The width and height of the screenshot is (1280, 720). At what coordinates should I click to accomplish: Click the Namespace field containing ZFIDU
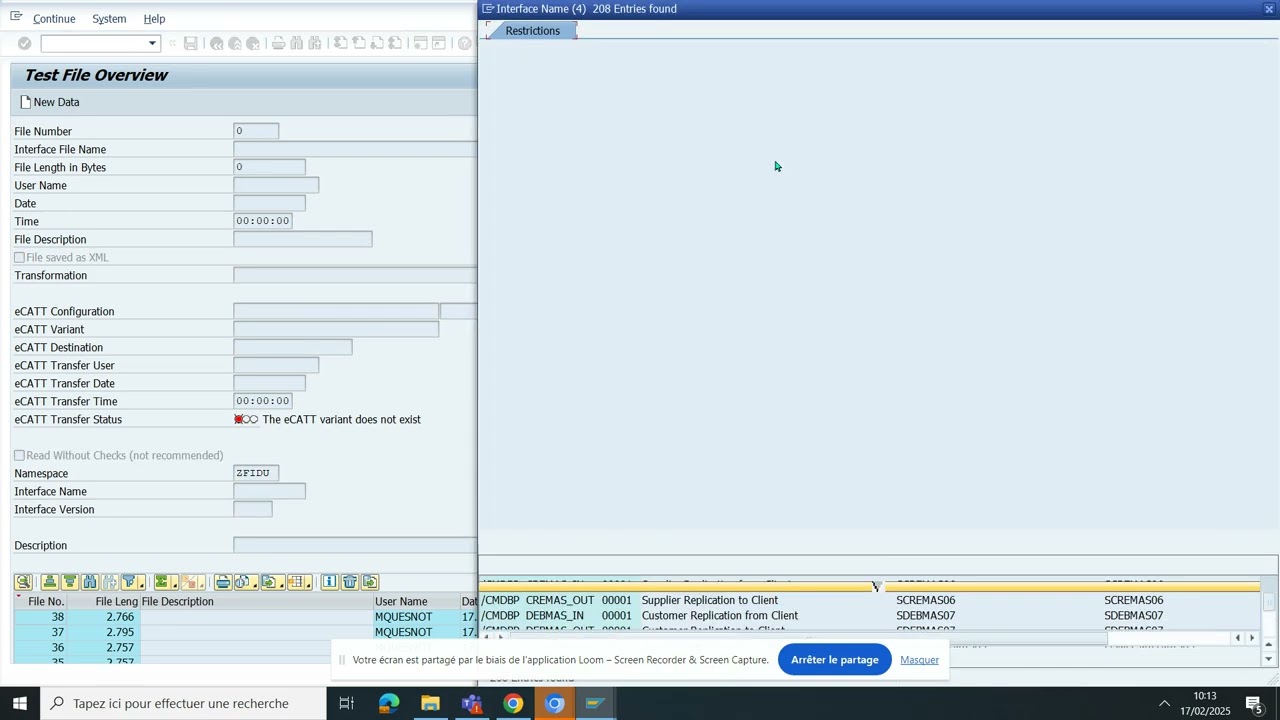point(256,473)
